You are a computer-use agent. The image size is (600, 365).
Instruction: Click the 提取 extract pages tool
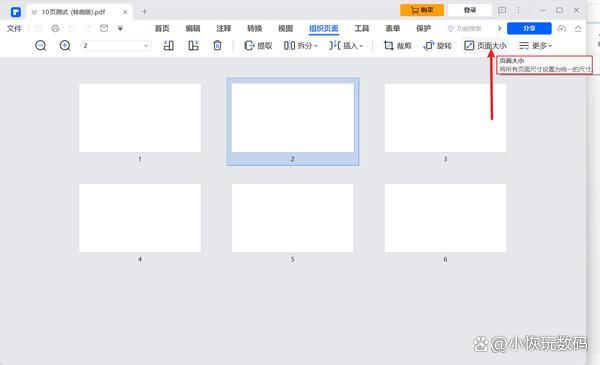(258, 46)
